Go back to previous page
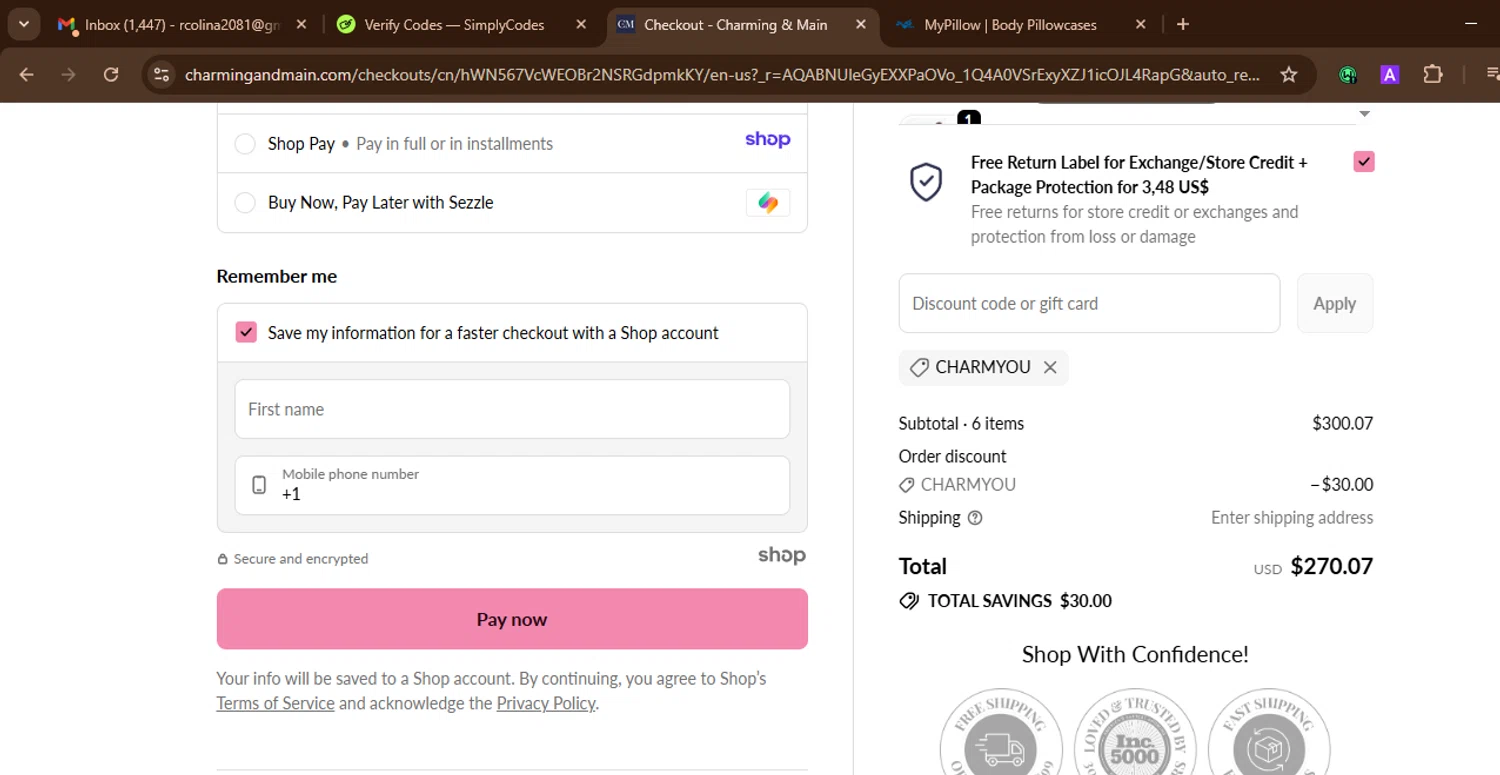The width and height of the screenshot is (1500, 775). click(27, 75)
